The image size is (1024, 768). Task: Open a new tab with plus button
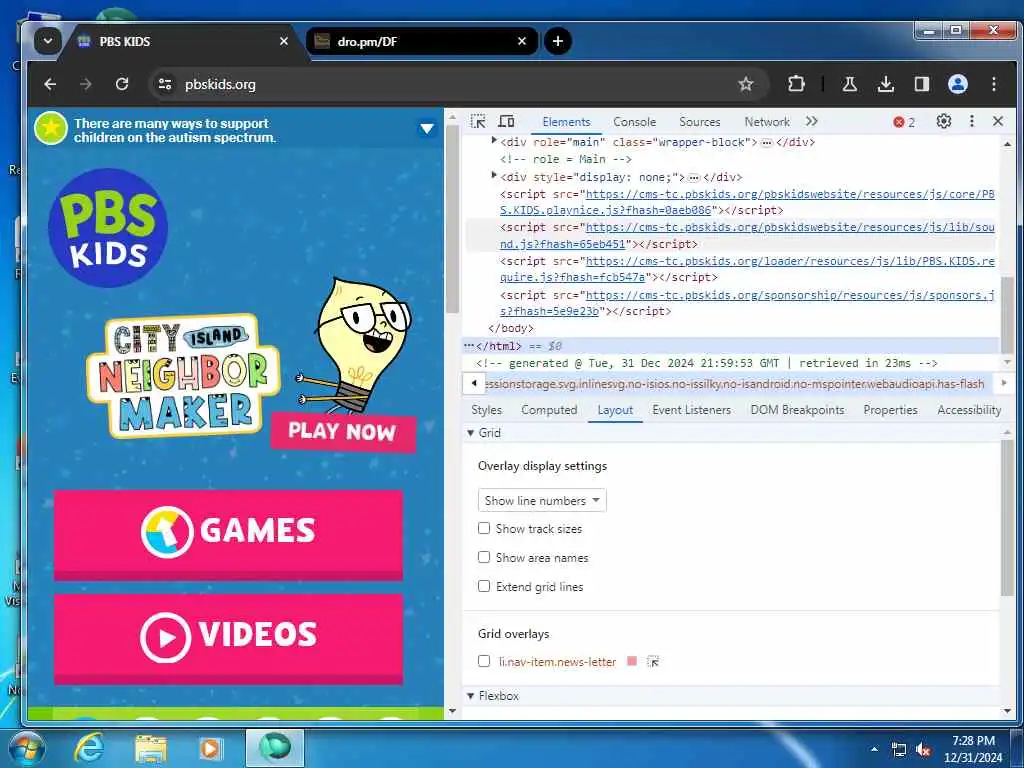click(x=558, y=41)
